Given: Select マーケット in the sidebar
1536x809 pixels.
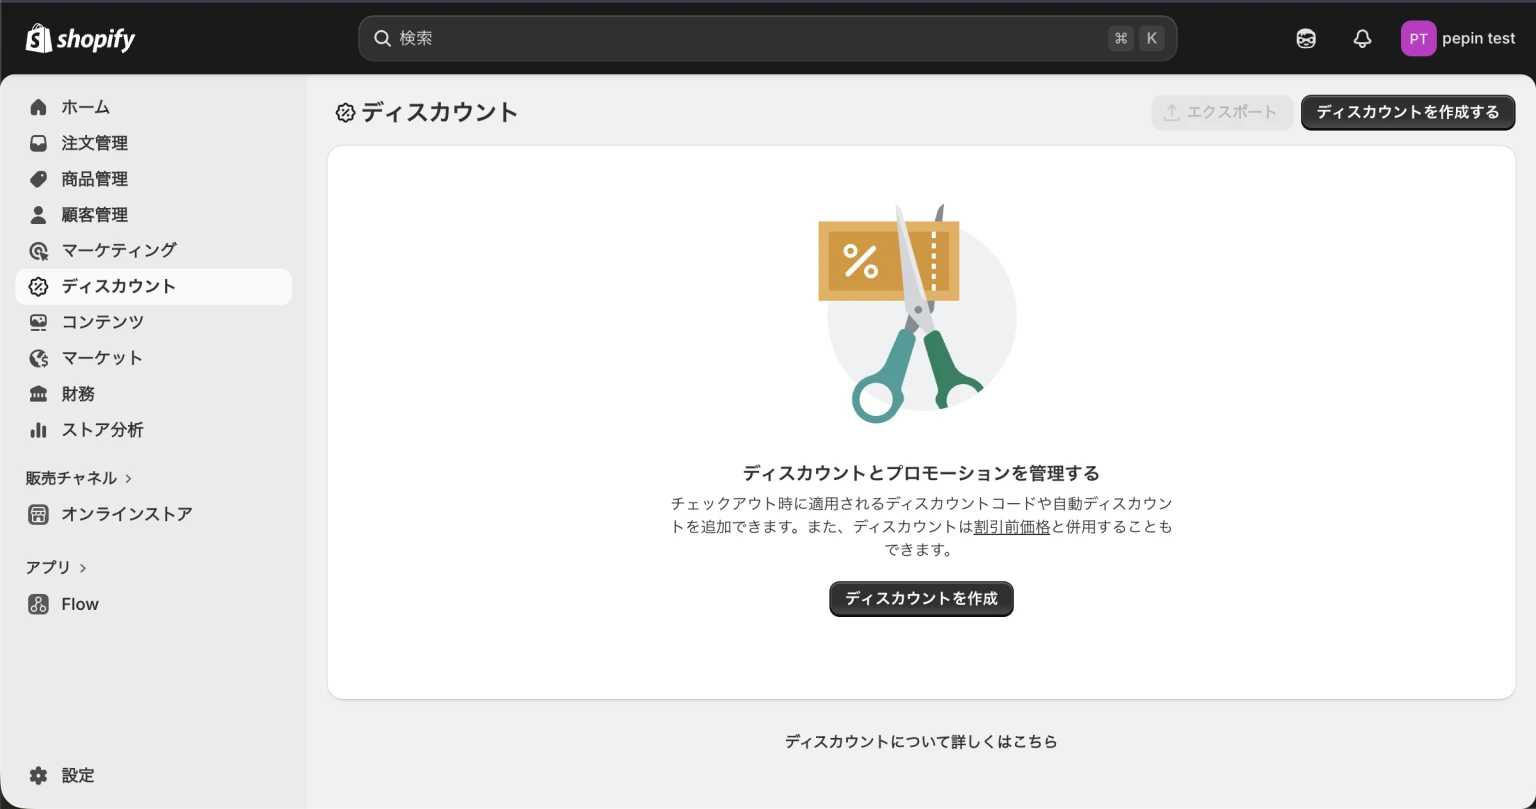Looking at the screenshot, I should (x=103, y=358).
